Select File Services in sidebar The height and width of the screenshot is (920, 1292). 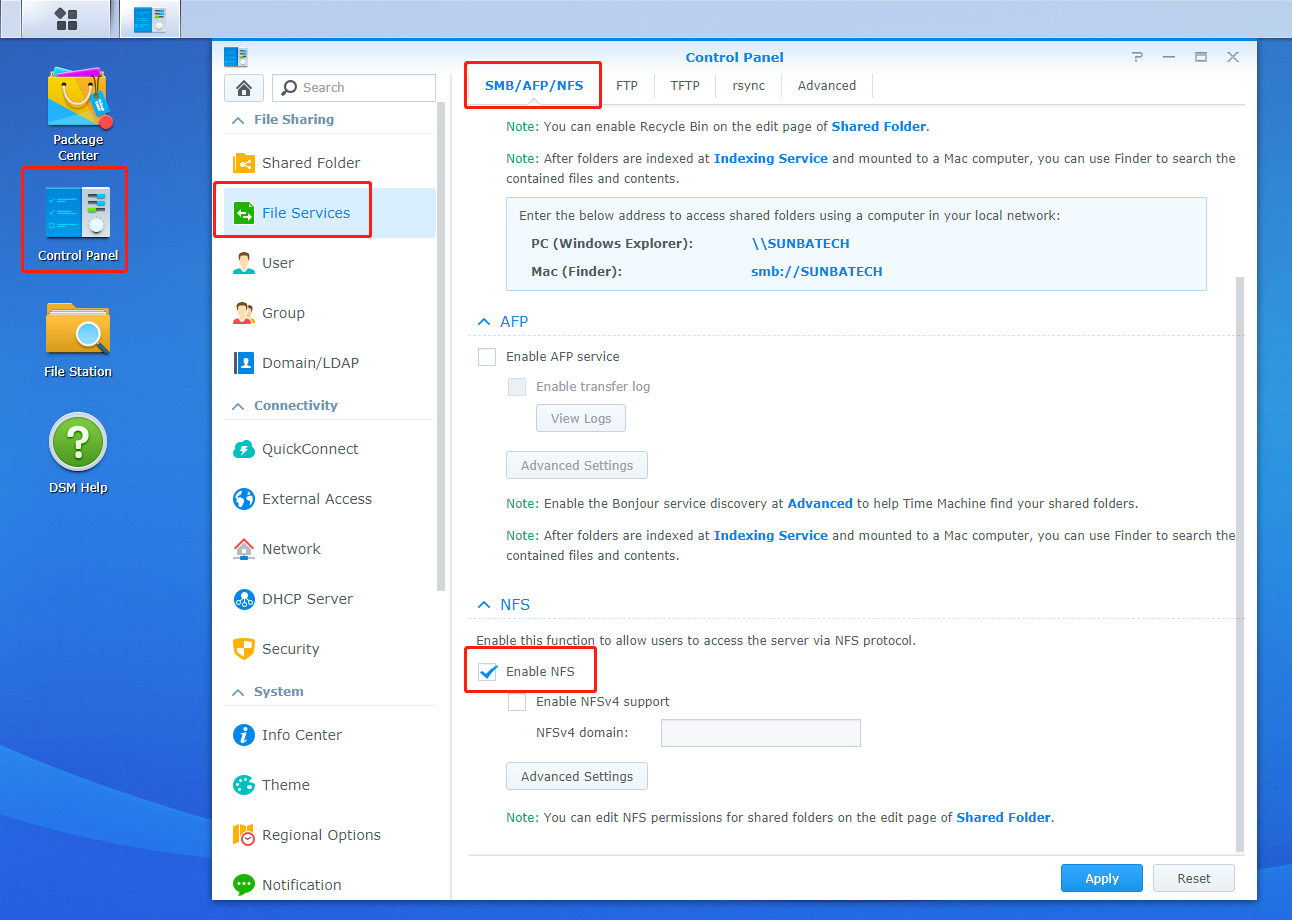pyautogui.click(x=330, y=213)
